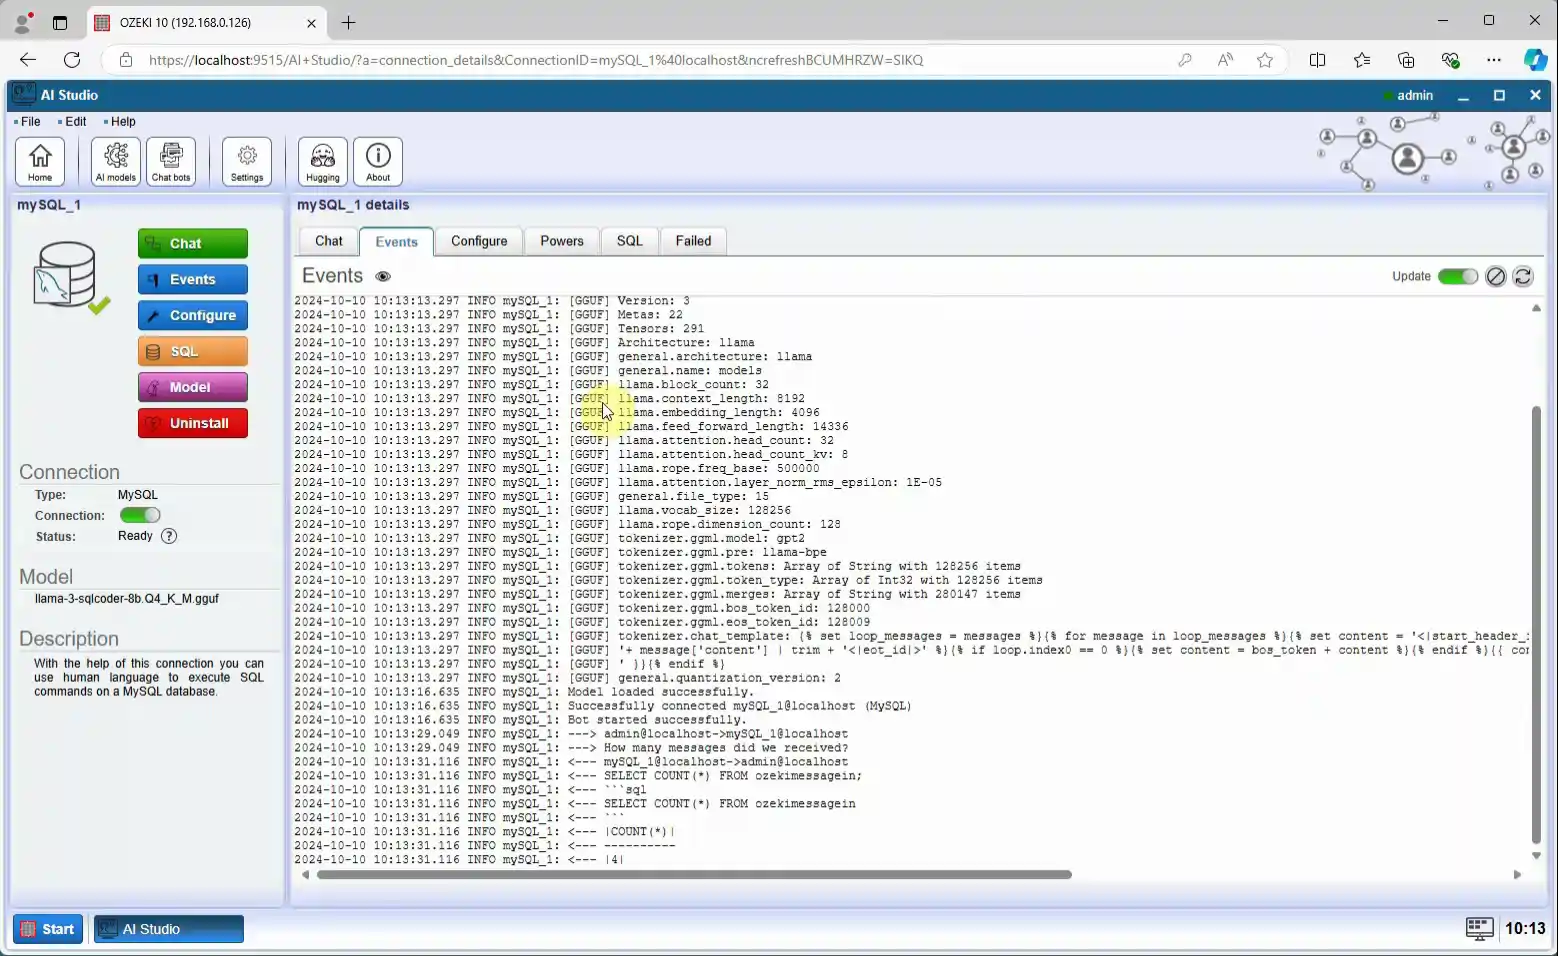1558x956 pixels.
Task: Toggle the Connection switch in sidebar
Action: 140,515
